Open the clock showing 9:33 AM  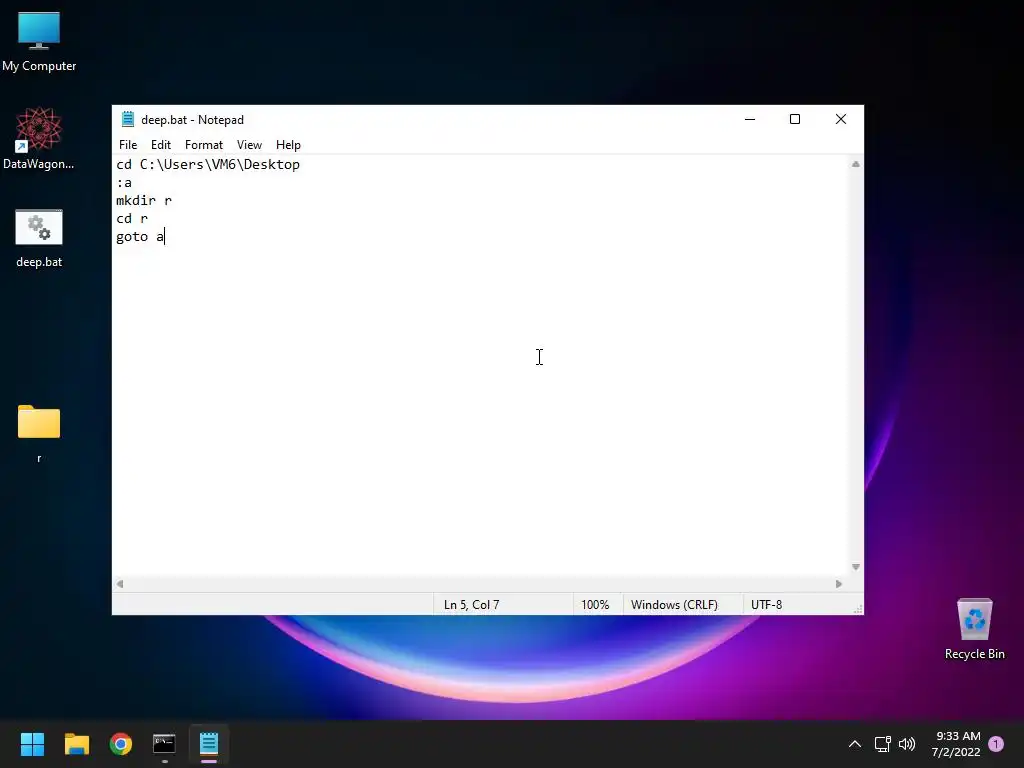956,744
